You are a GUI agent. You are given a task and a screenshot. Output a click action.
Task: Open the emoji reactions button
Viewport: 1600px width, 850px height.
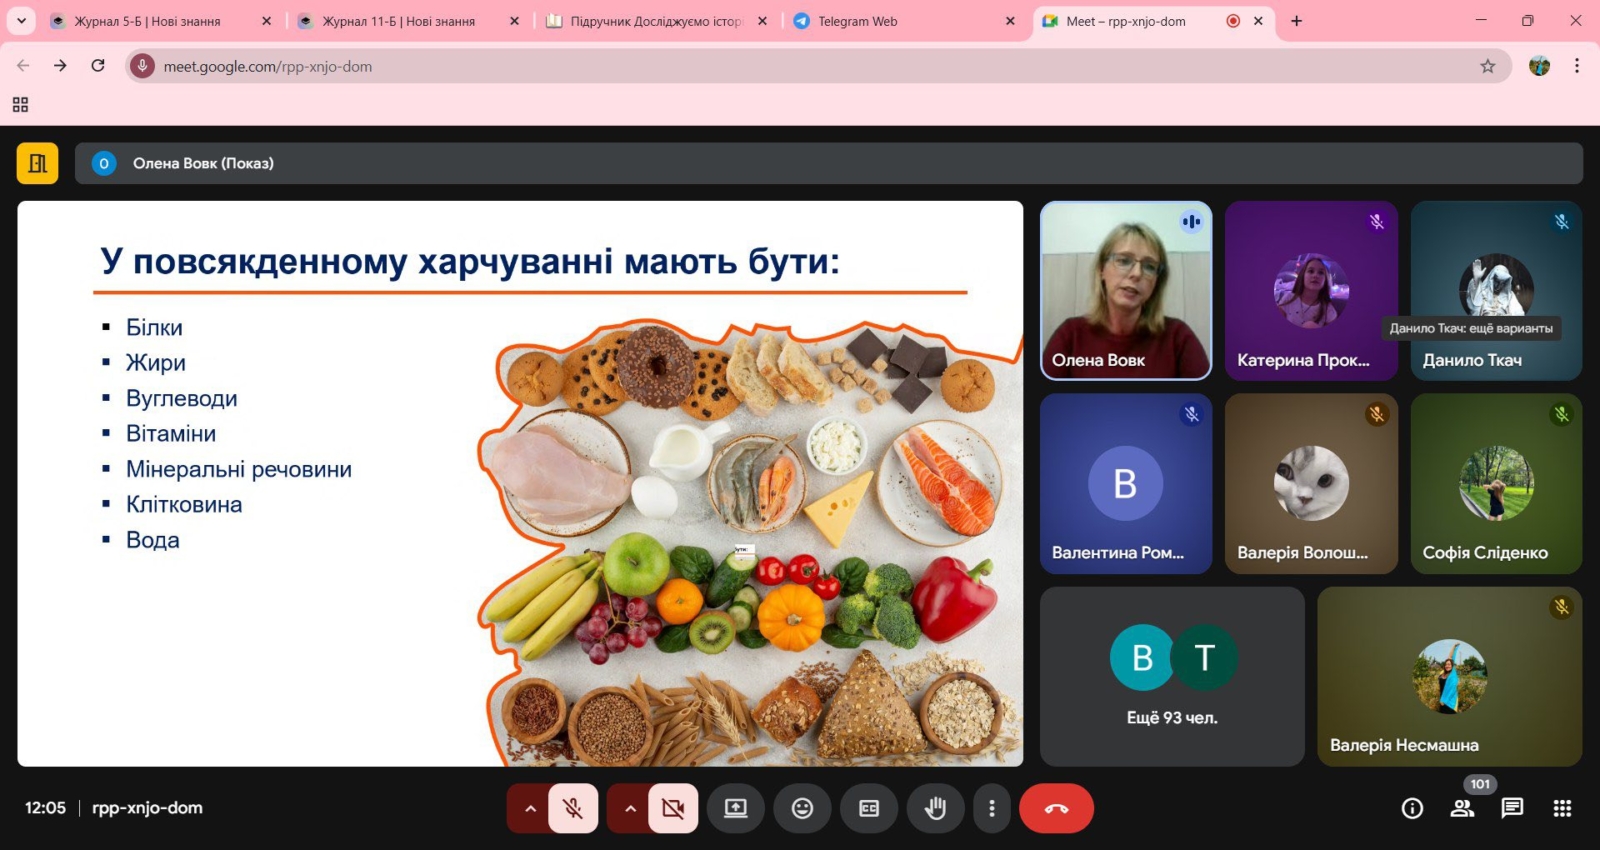coord(802,808)
